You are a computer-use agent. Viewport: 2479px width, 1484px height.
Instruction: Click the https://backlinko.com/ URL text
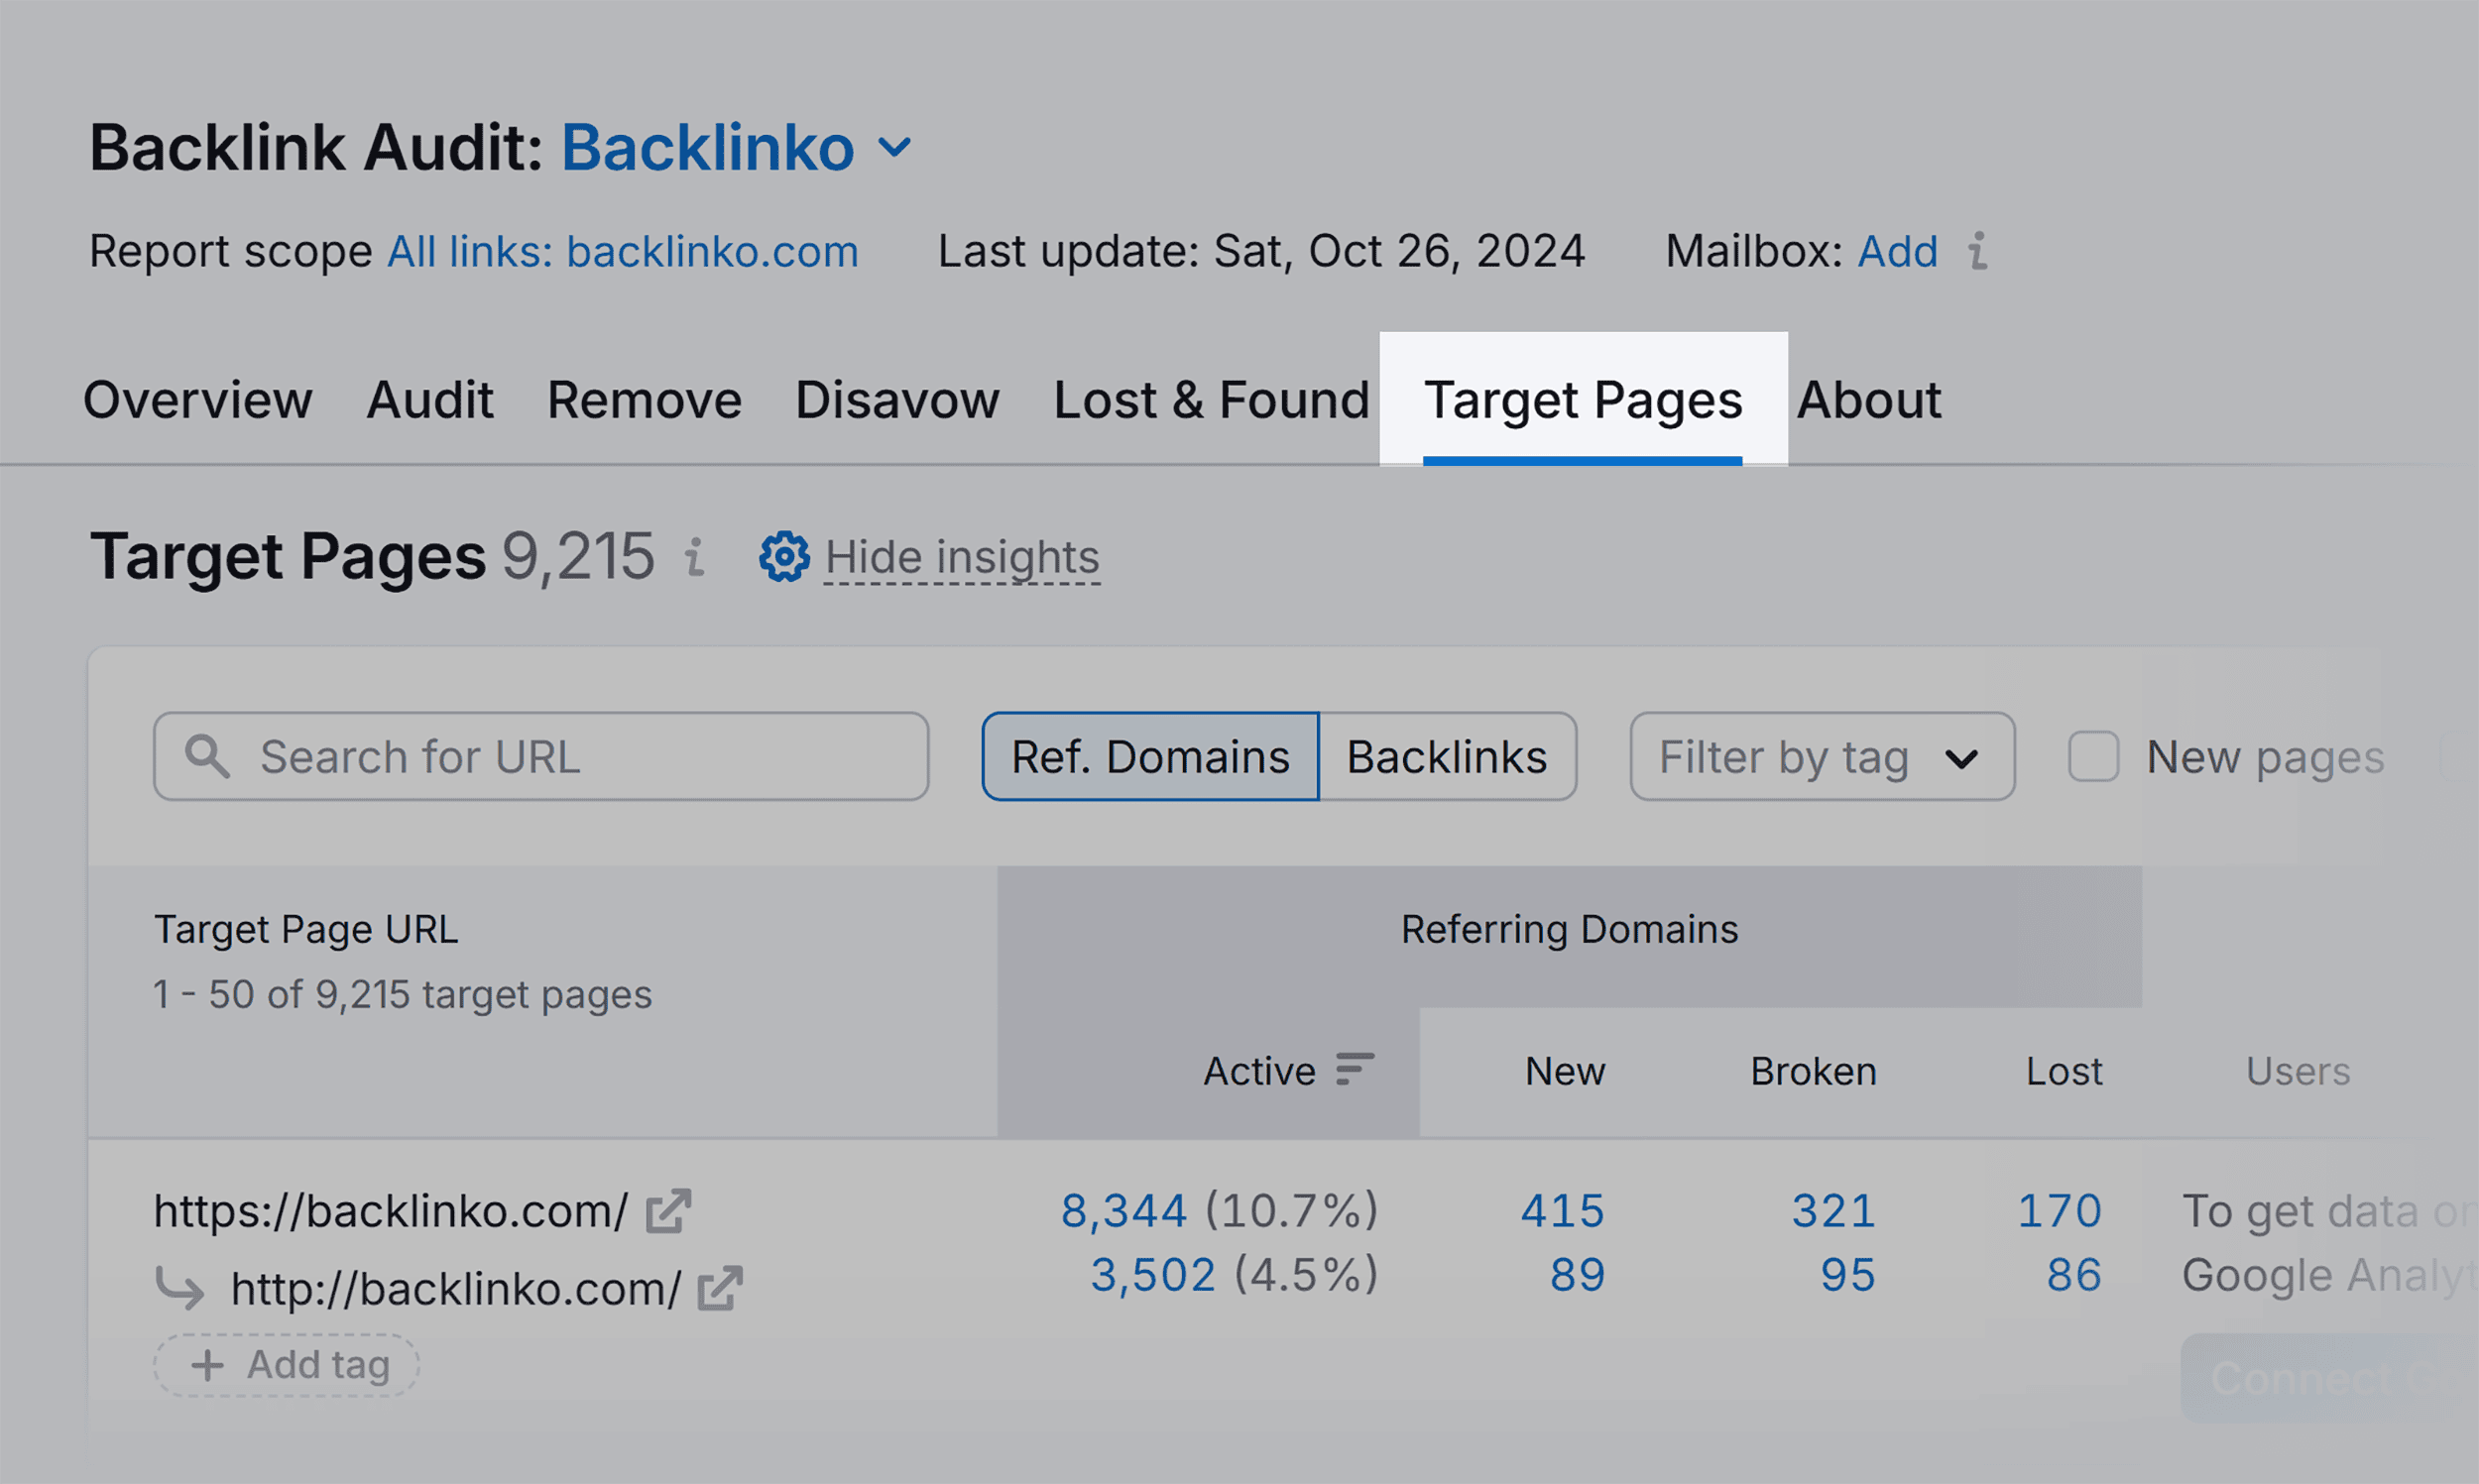pyautogui.click(x=391, y=1211)
